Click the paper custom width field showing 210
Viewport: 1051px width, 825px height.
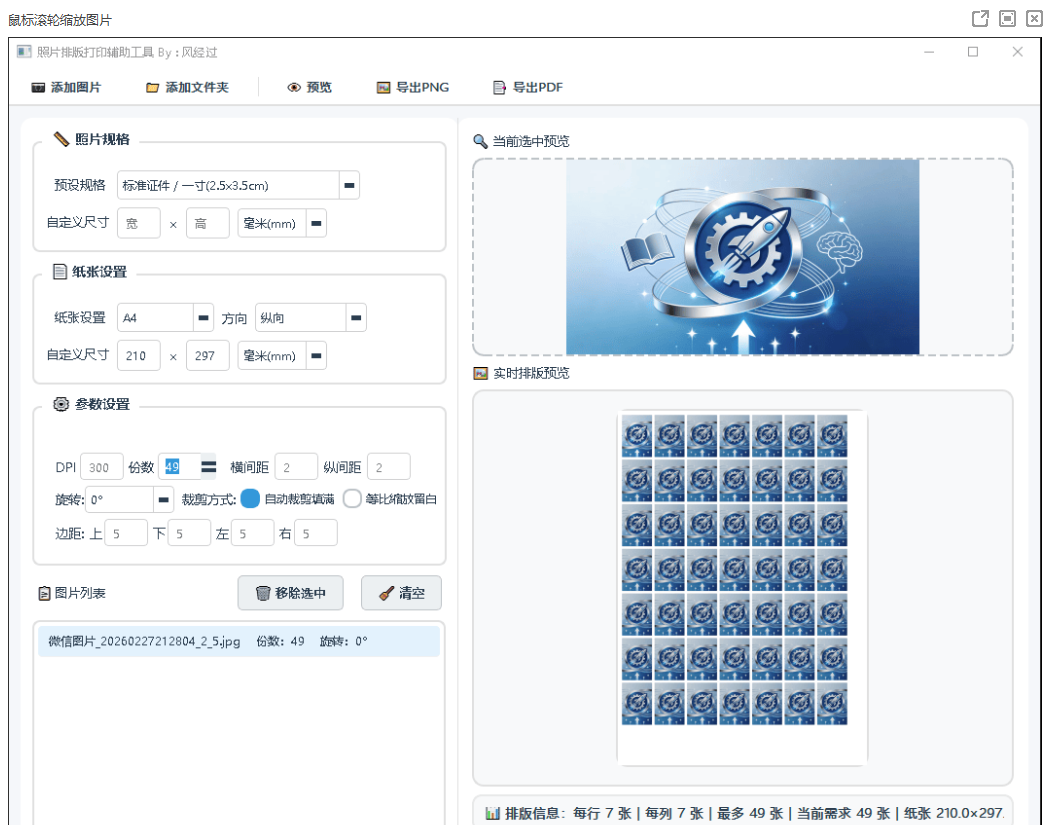coord(138,356)
